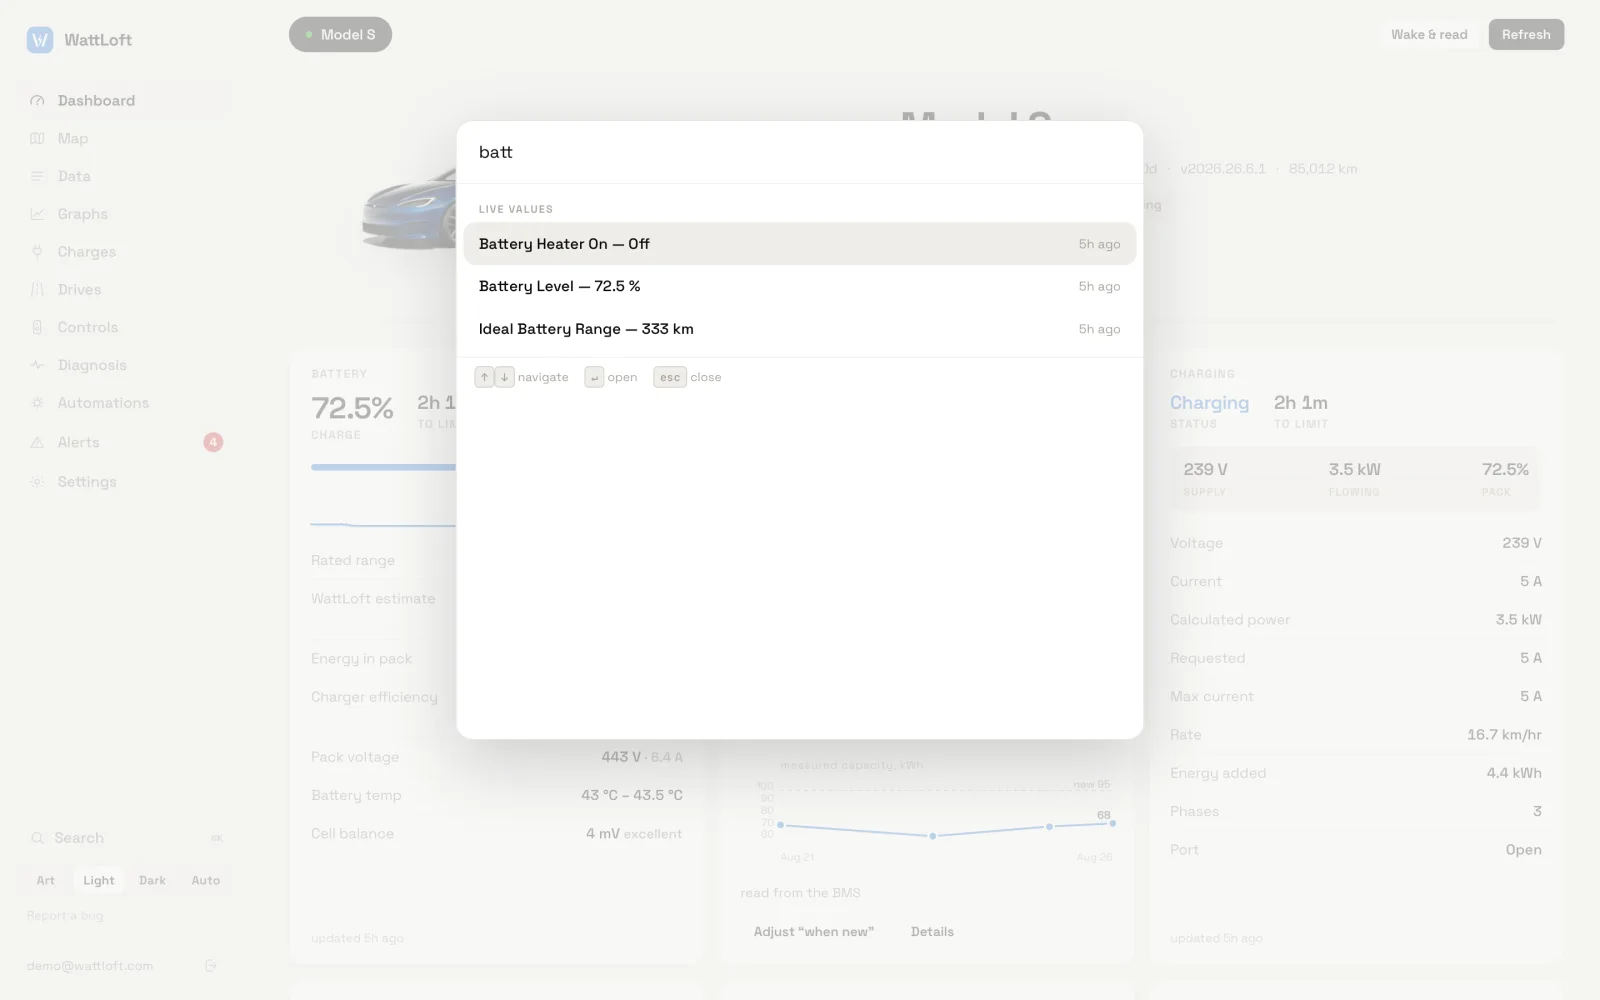Click the Charges plug icon in sidebar
Viewport: 1600px width, 1000px height.
37,252
